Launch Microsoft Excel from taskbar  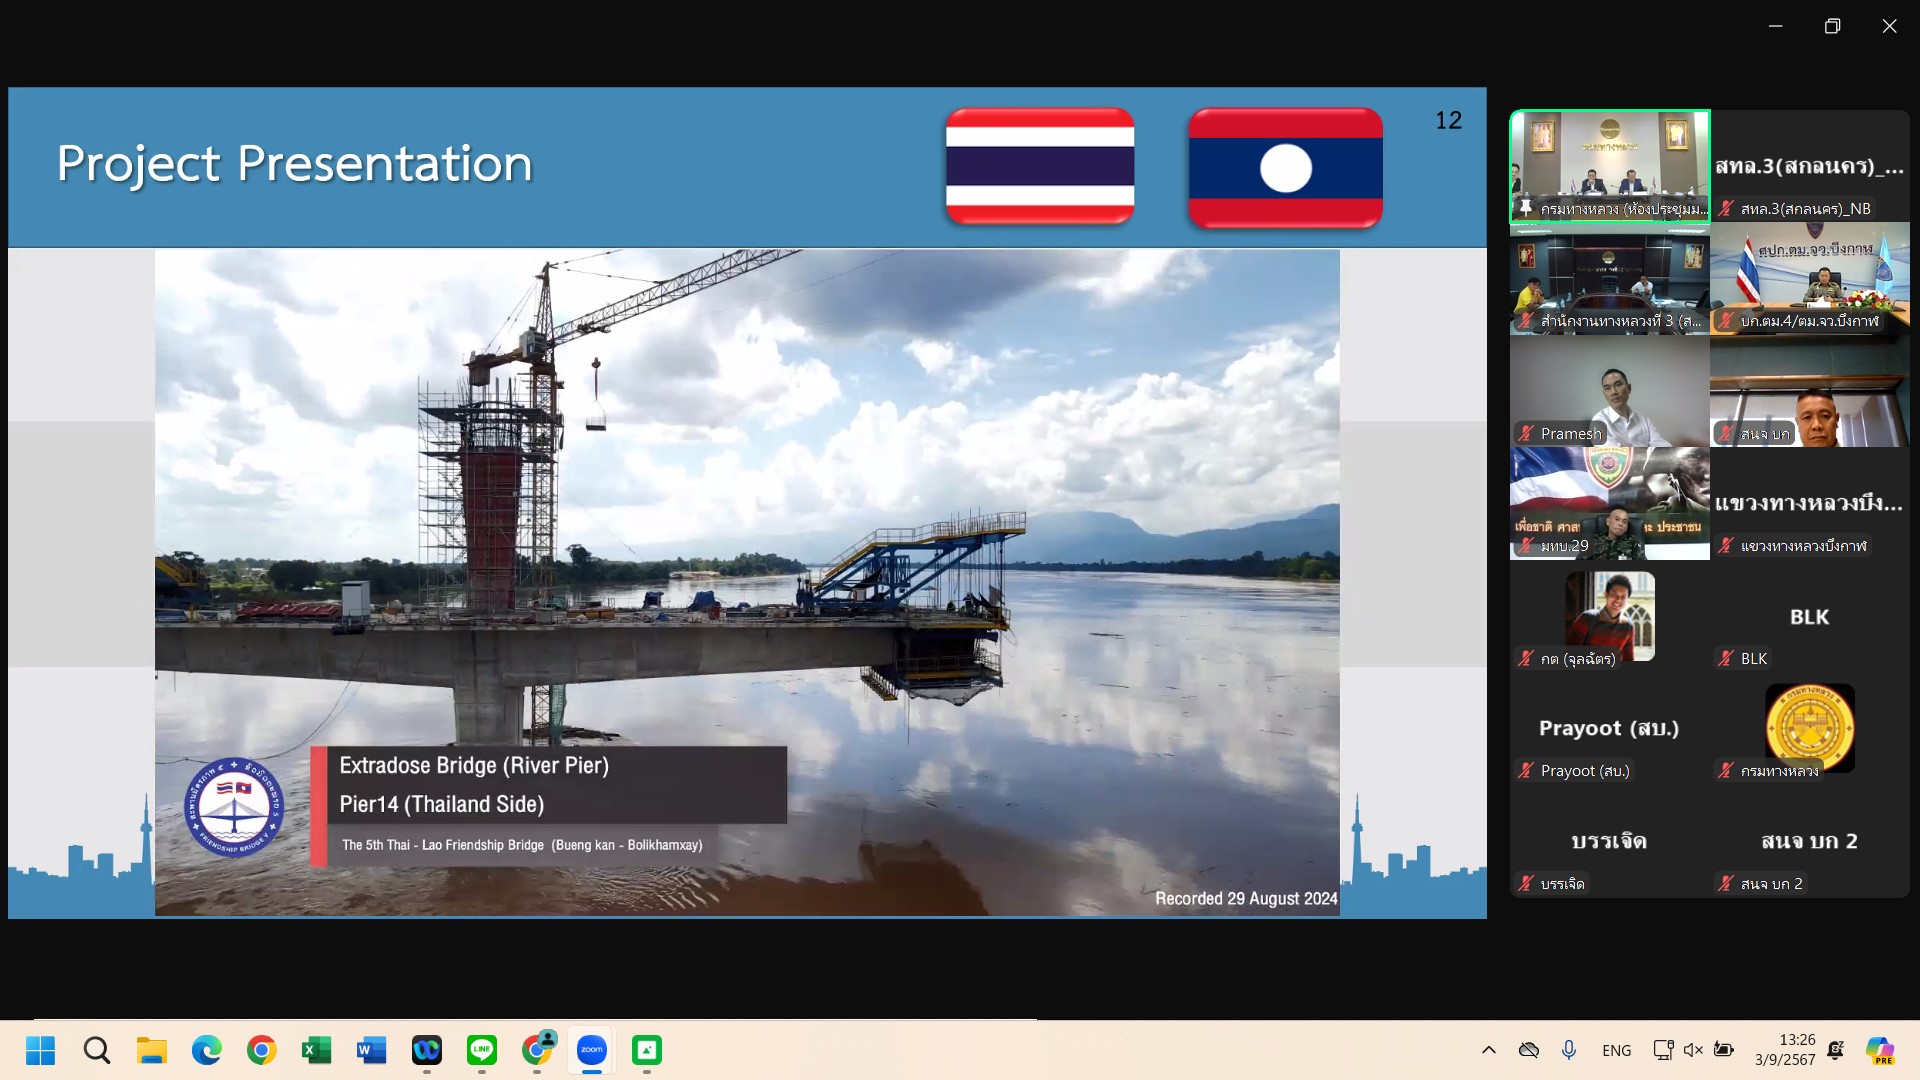pyautogui.click(x=316, y=1050)
